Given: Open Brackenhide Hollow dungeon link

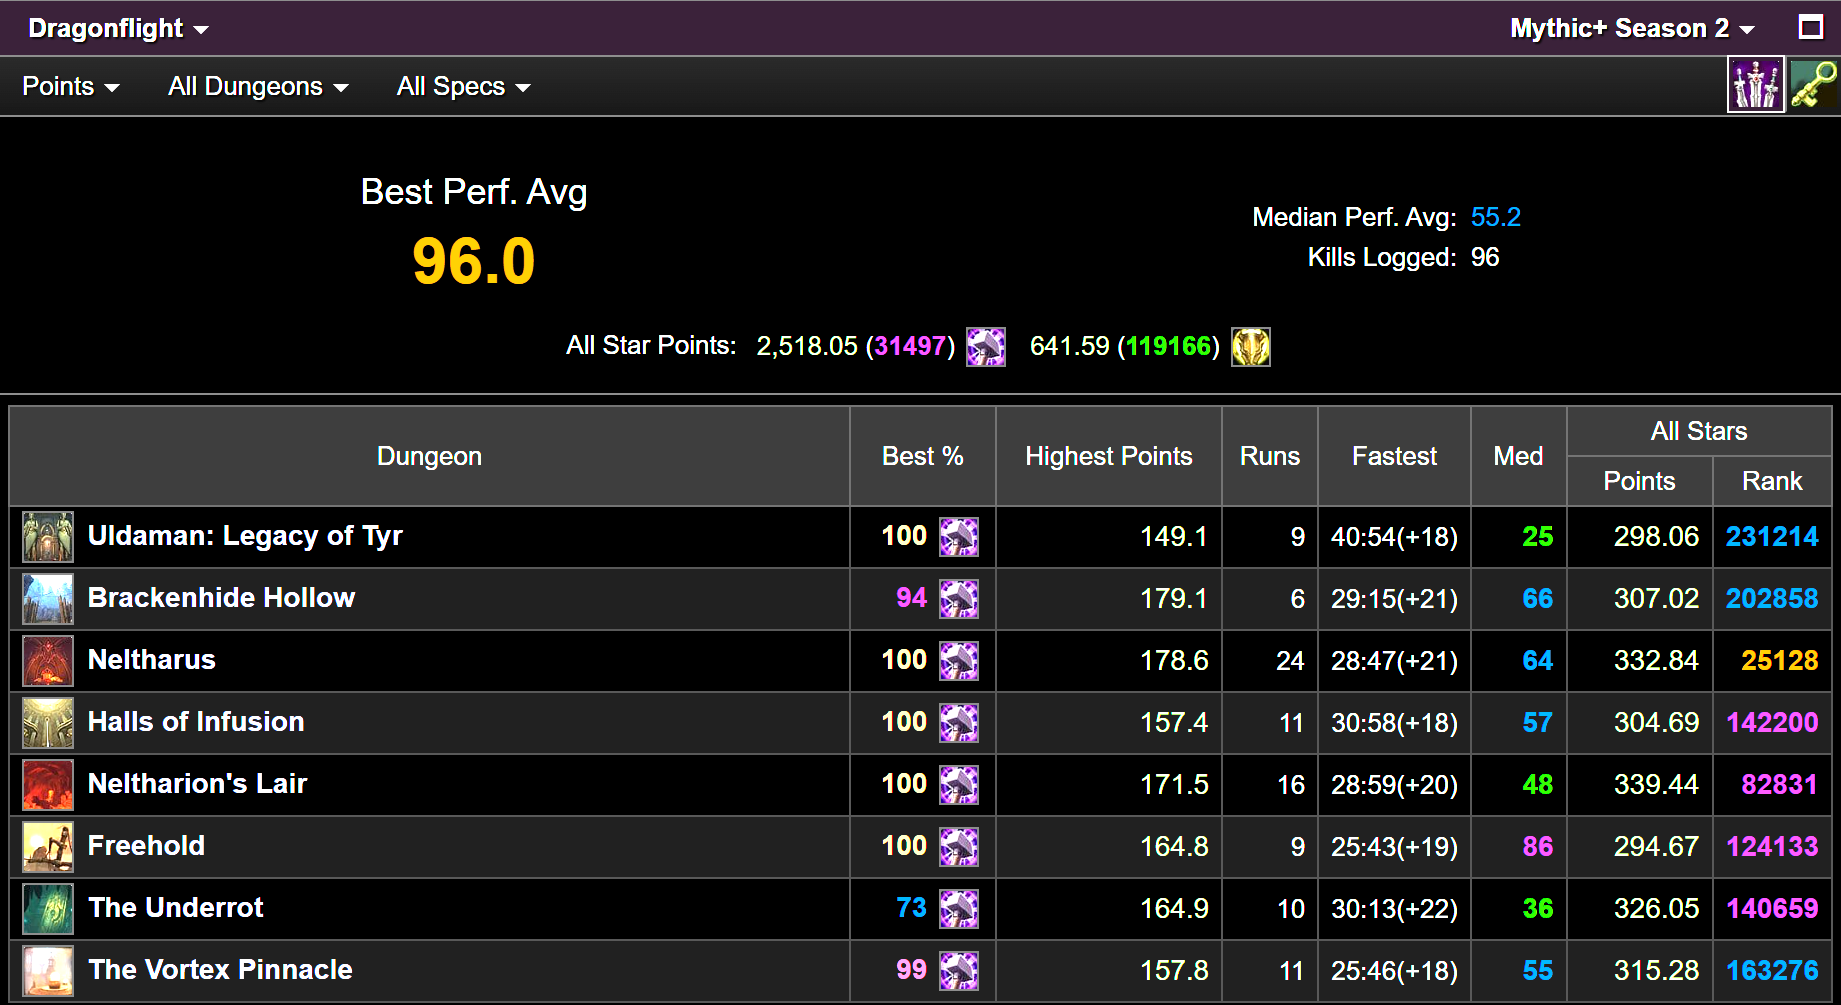Looking at the screenshot, I should tap(221, 598).
